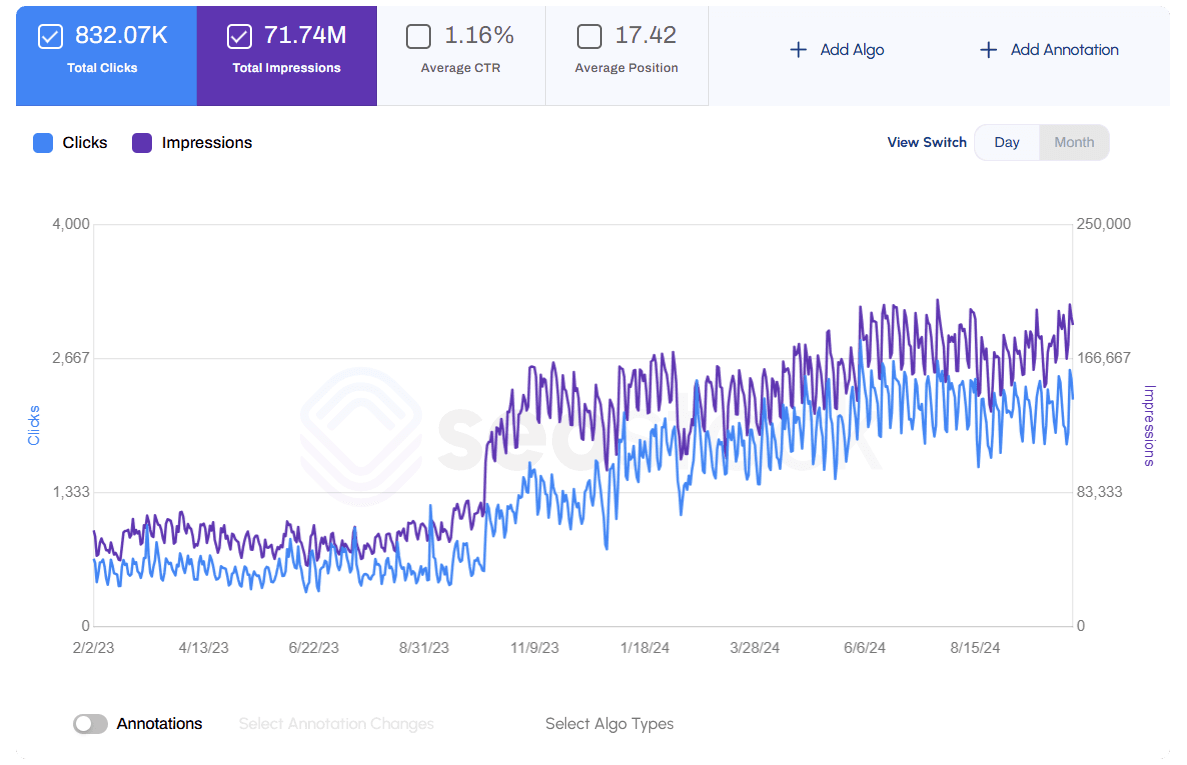Click the 8/31/23 x-axis date

coord(424,648)
